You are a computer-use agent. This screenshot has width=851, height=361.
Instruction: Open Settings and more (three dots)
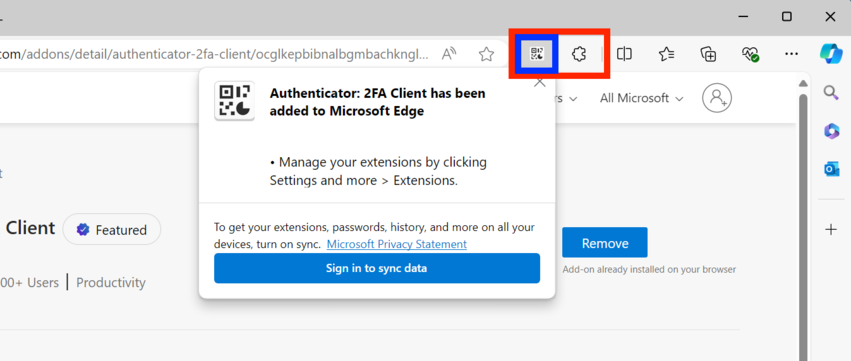(792, 54)
